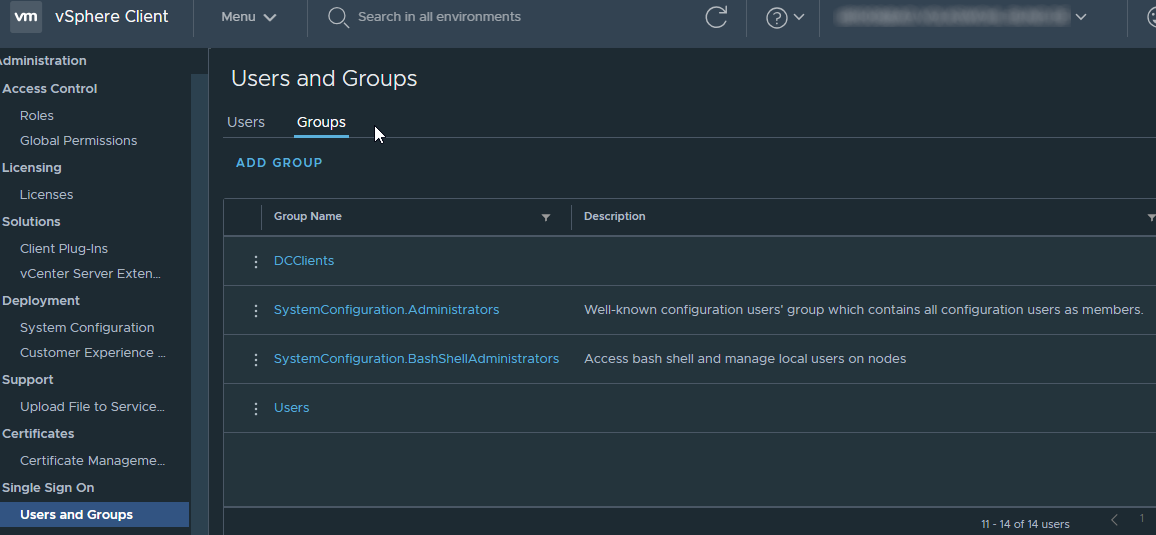Refresh the vSphere Client view
Screen dimensions: 1156x535
point(716,17)
